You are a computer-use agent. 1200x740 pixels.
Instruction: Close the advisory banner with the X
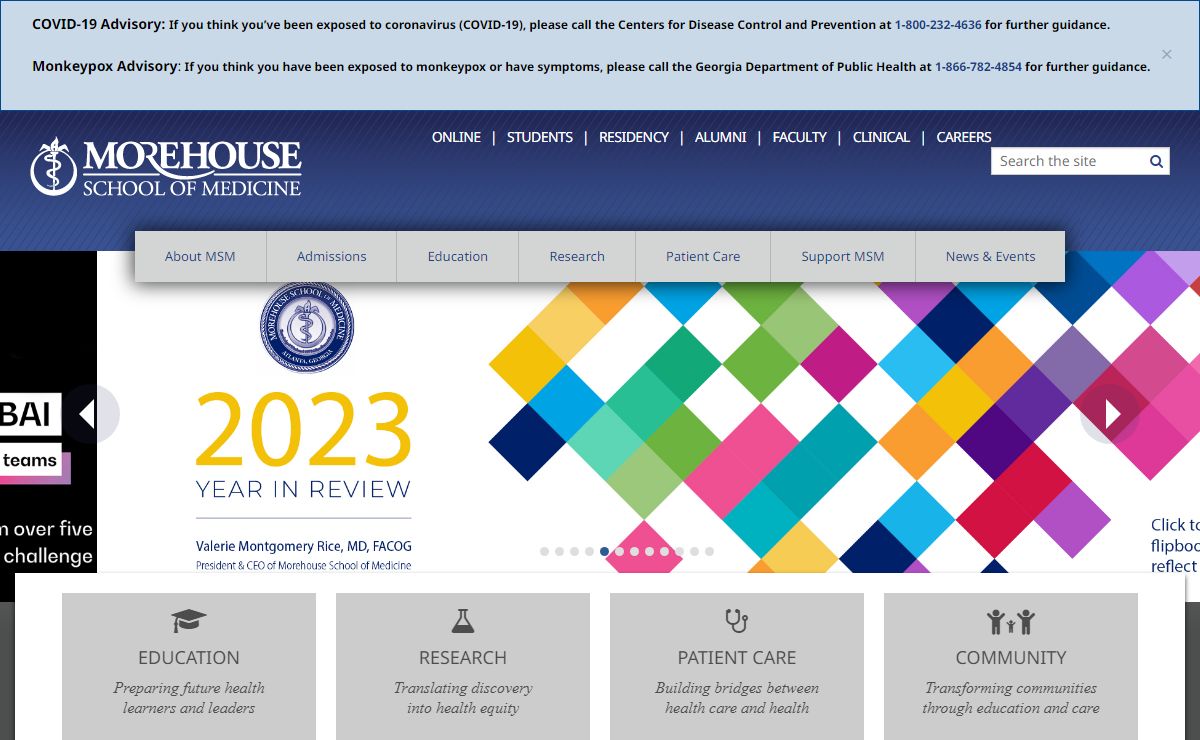click(1166, 54)
